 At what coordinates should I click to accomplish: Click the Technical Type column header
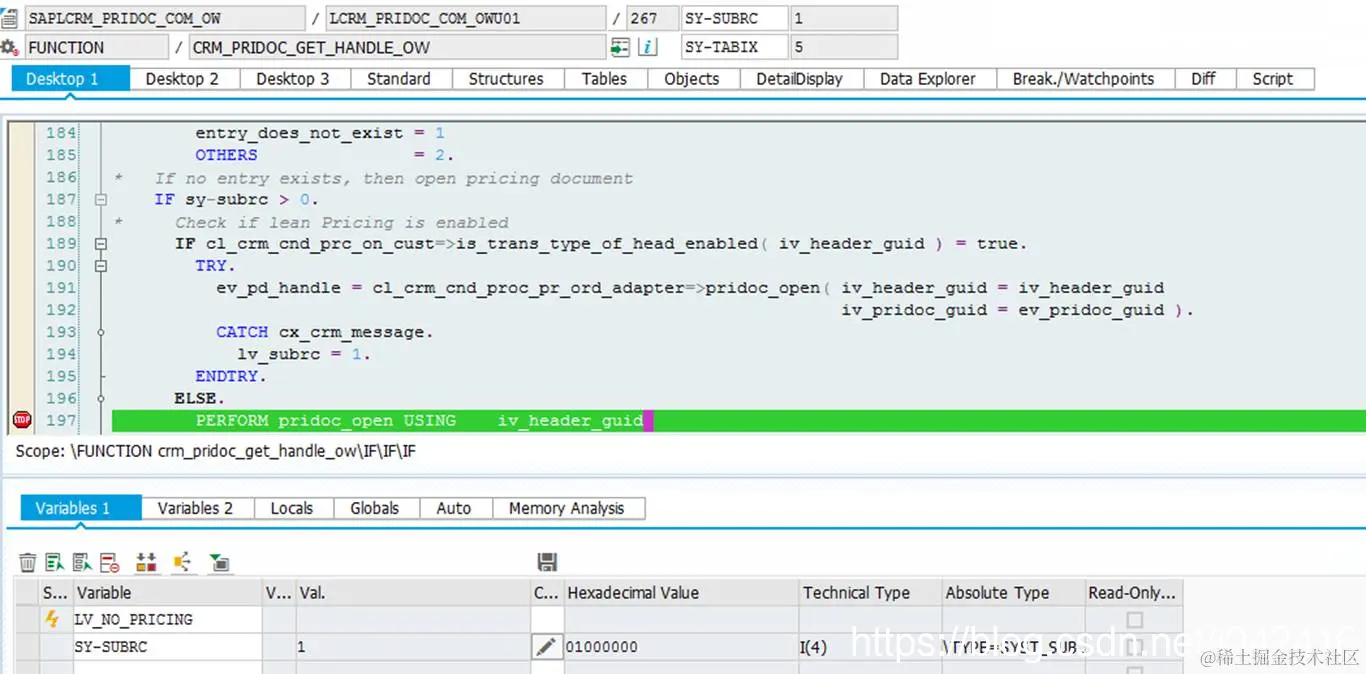tap(870, 593)
